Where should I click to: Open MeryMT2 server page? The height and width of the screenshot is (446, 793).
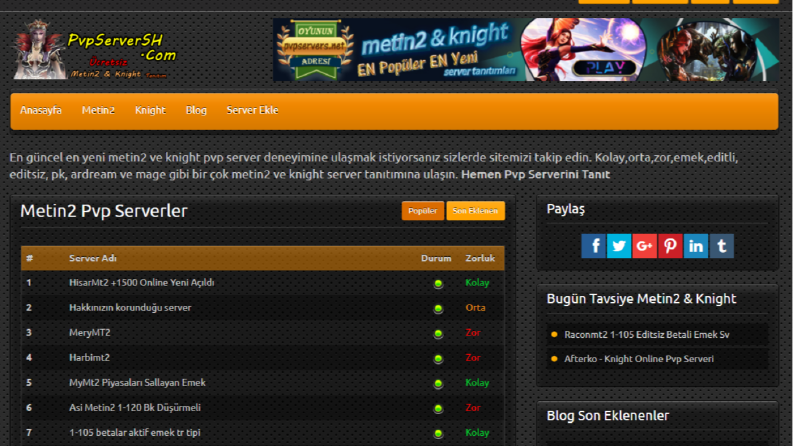[90, 333]
